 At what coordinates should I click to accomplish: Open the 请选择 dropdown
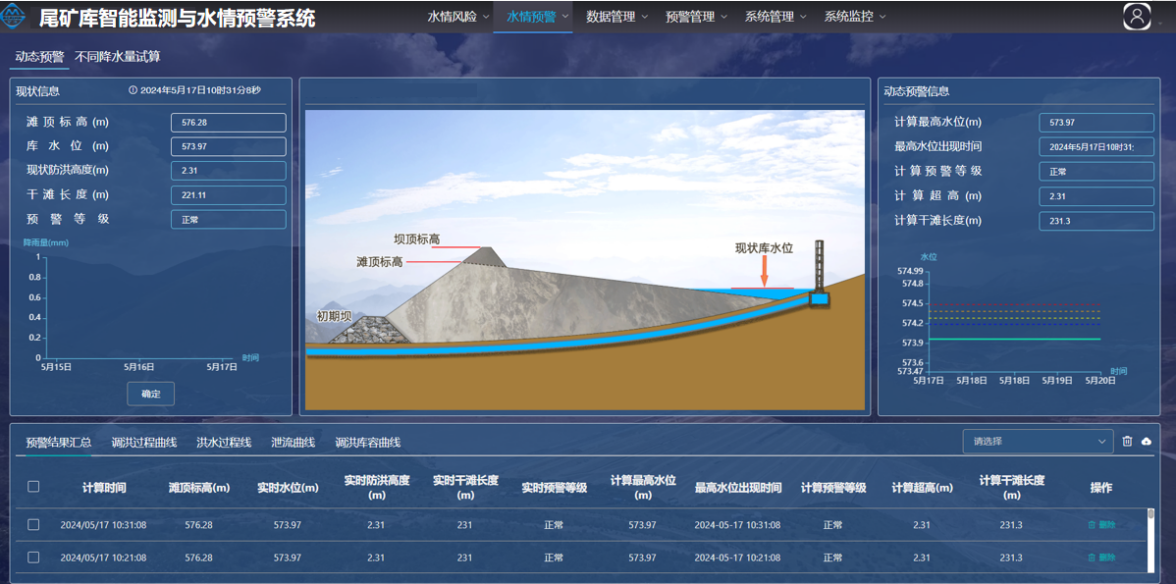pos(1037,441)
